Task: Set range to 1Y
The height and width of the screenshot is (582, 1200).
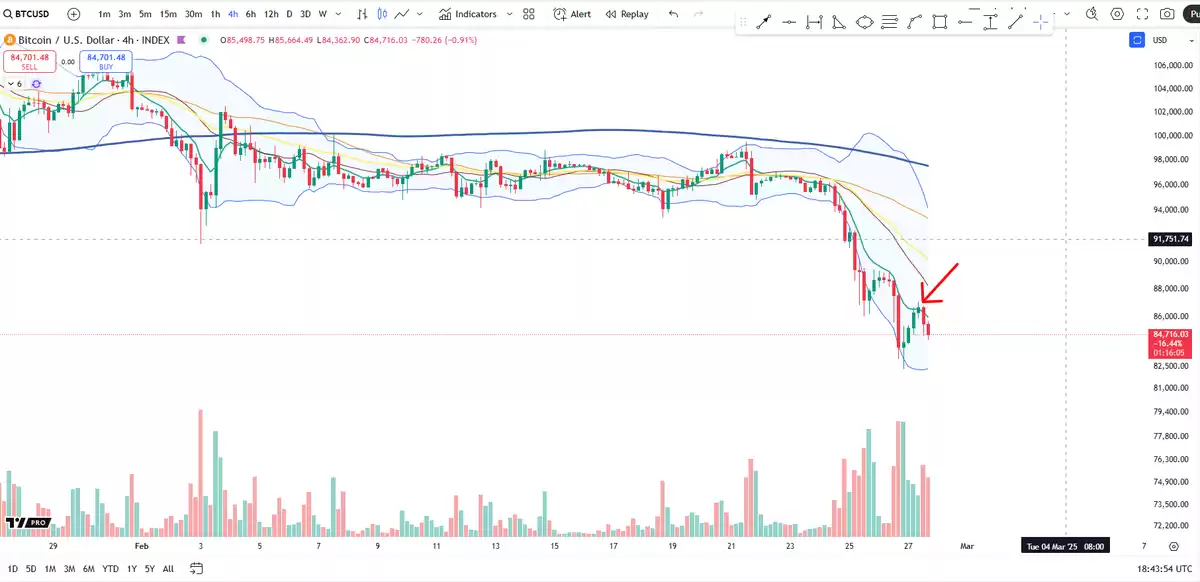Action: (132, 569)
